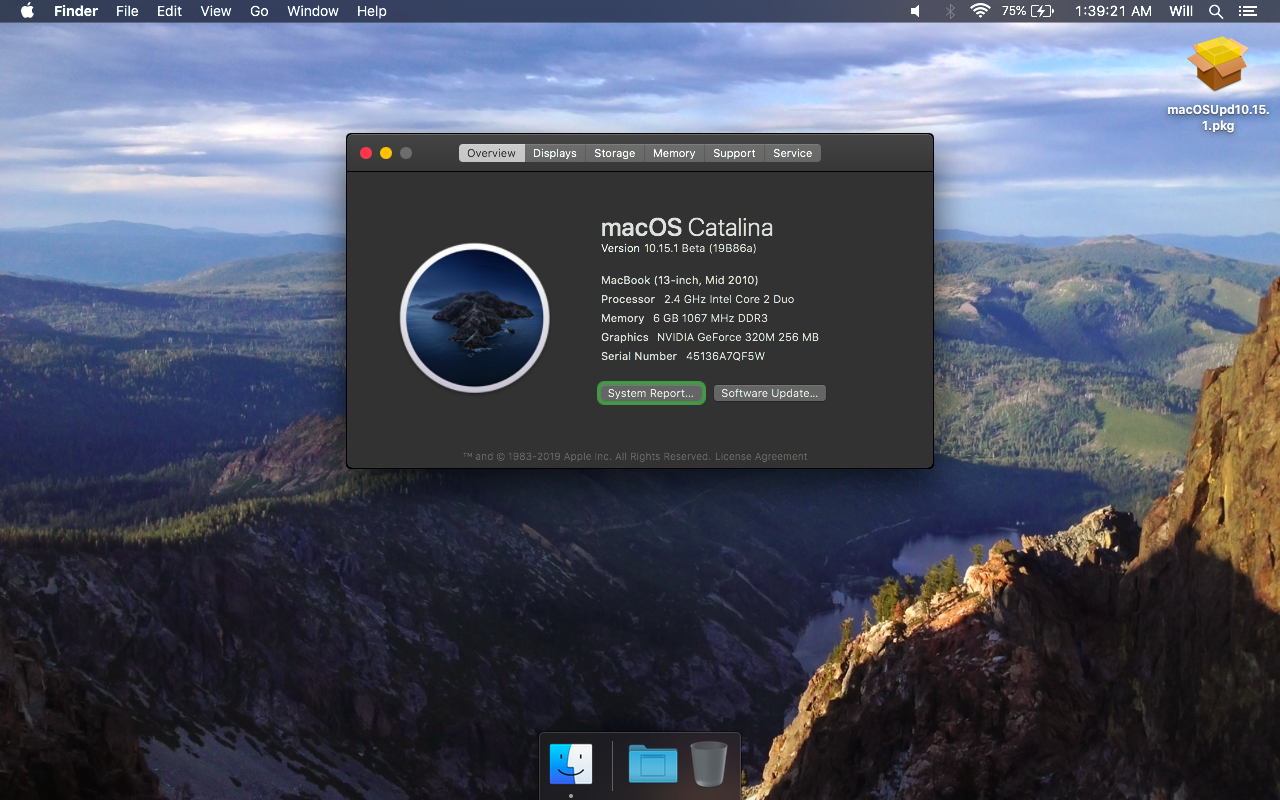Click the macOS Catalina island logo
The image size is (1280, 800).
475,318
